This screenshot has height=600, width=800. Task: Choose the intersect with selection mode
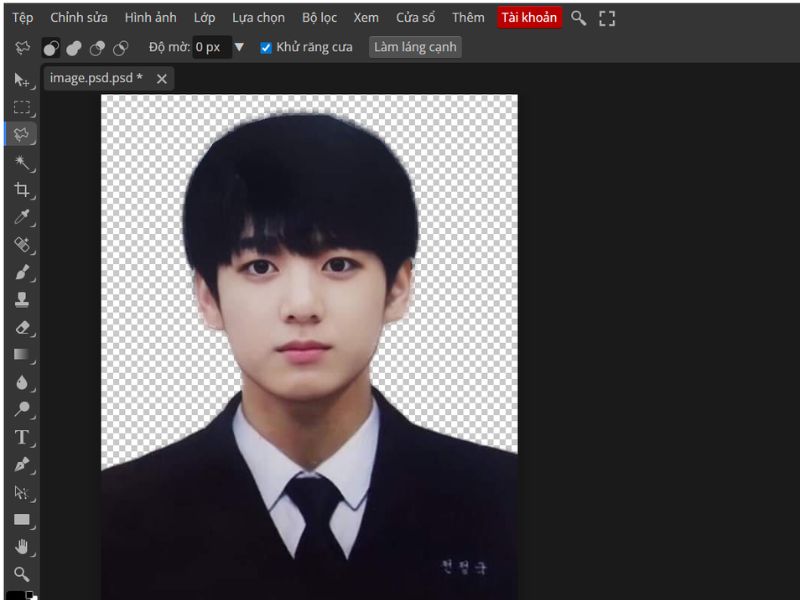(x=120, y=48)
